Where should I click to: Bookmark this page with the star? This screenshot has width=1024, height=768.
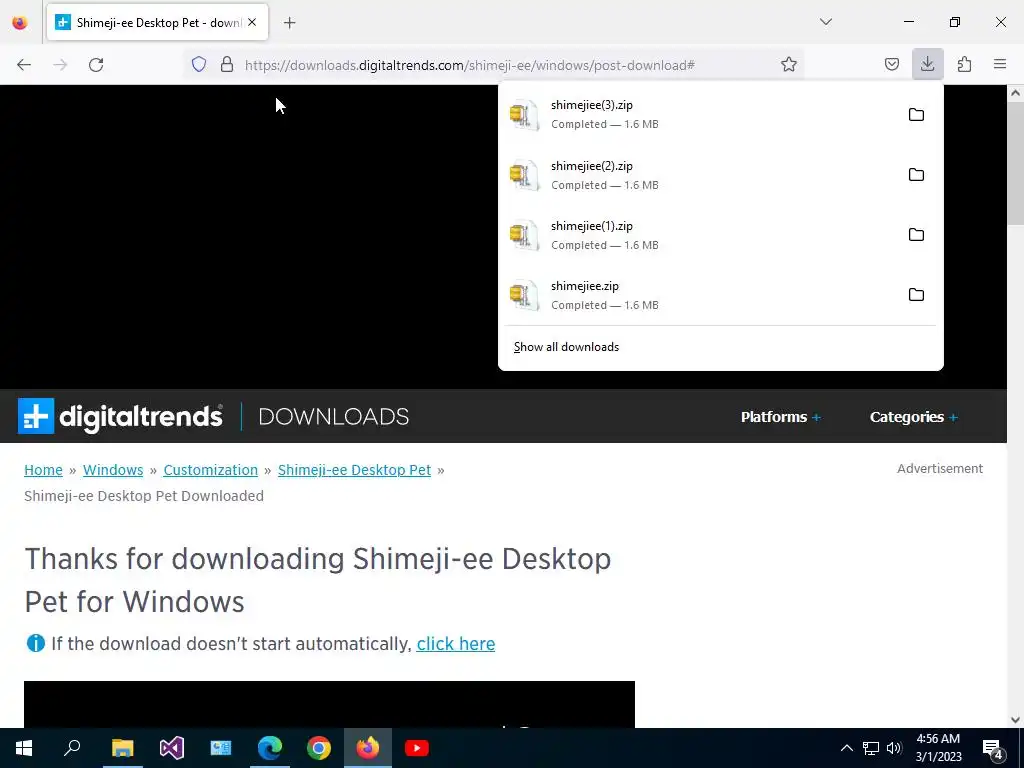[789, 64]
